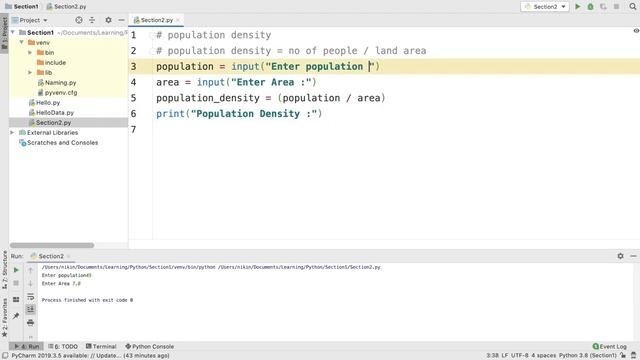Change the UTF-8 file encoding

520,356
